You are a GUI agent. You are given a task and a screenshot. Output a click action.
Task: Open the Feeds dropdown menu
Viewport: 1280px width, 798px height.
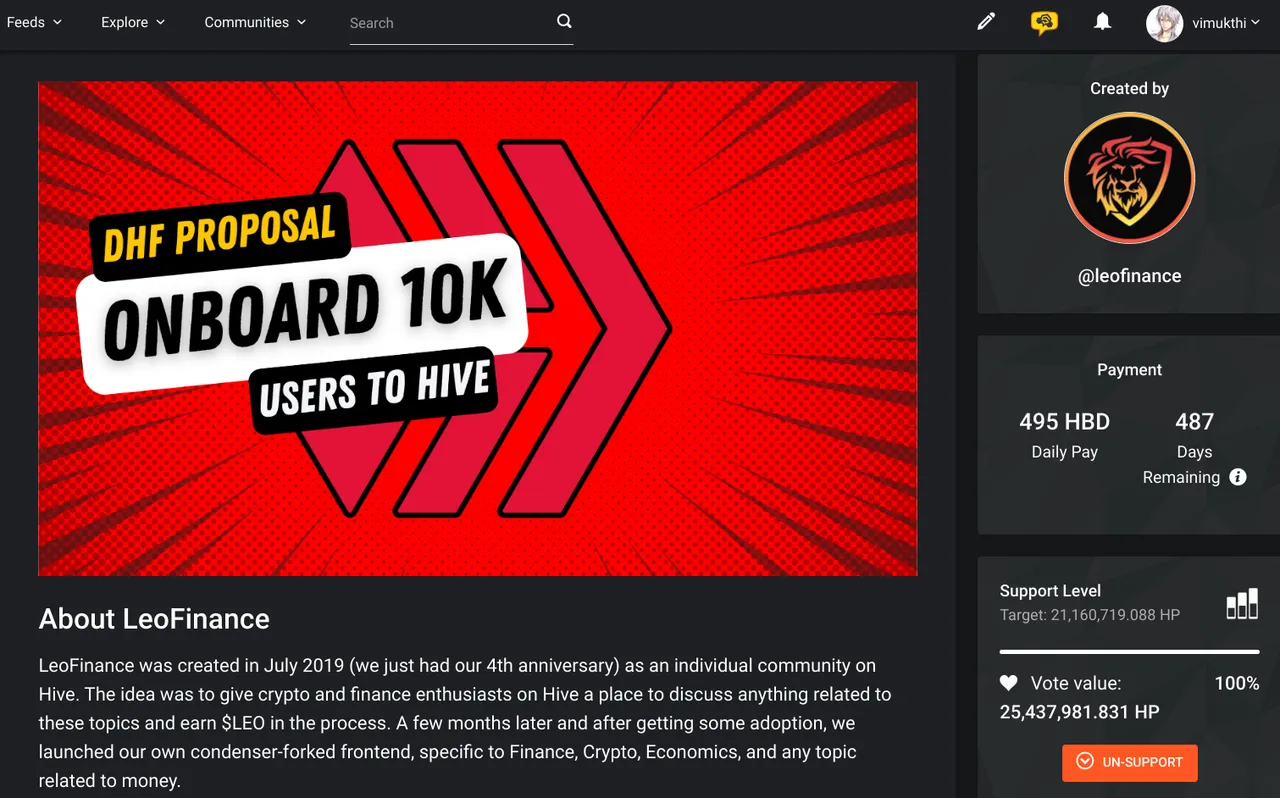(x=34, y=22)
